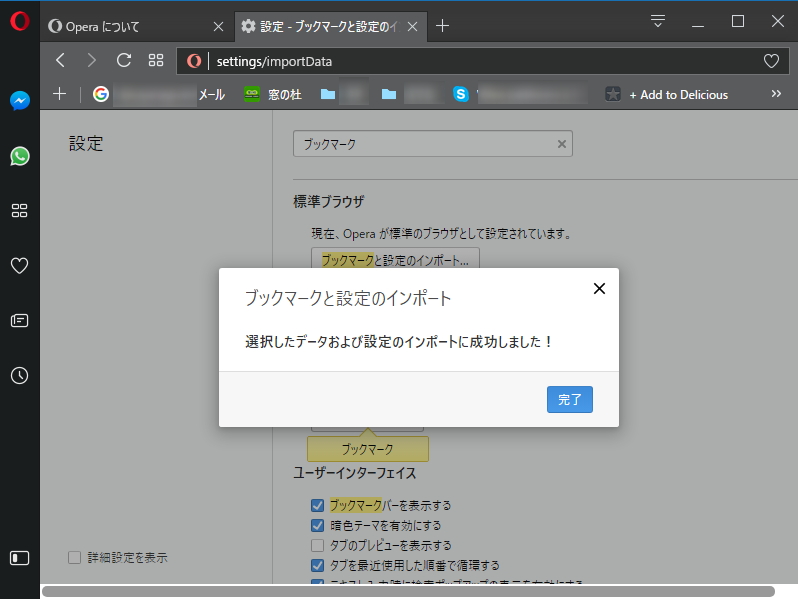Open History clock in the sidebar
The height and width of the screenshot is (599, 798).
(19, 376)
